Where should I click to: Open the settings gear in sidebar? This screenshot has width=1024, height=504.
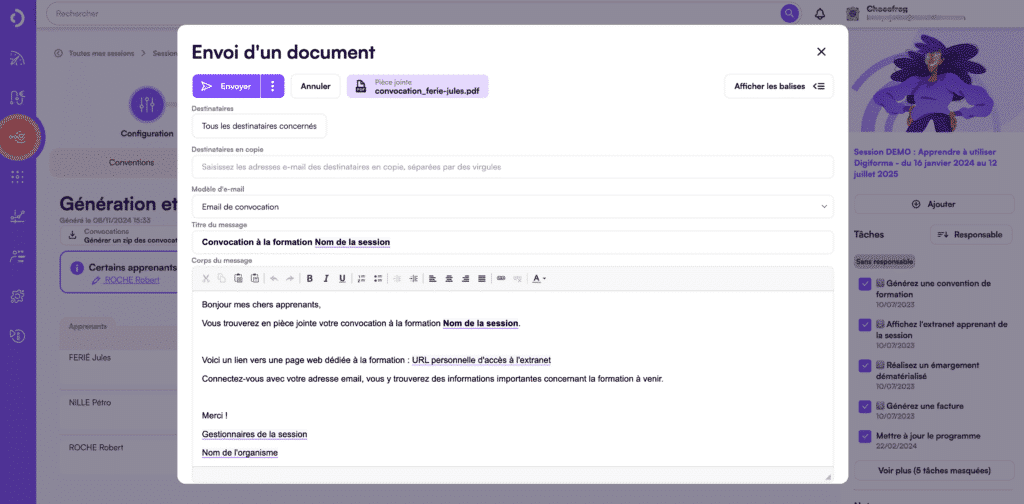pyautogui.click(x=18, y=296)
